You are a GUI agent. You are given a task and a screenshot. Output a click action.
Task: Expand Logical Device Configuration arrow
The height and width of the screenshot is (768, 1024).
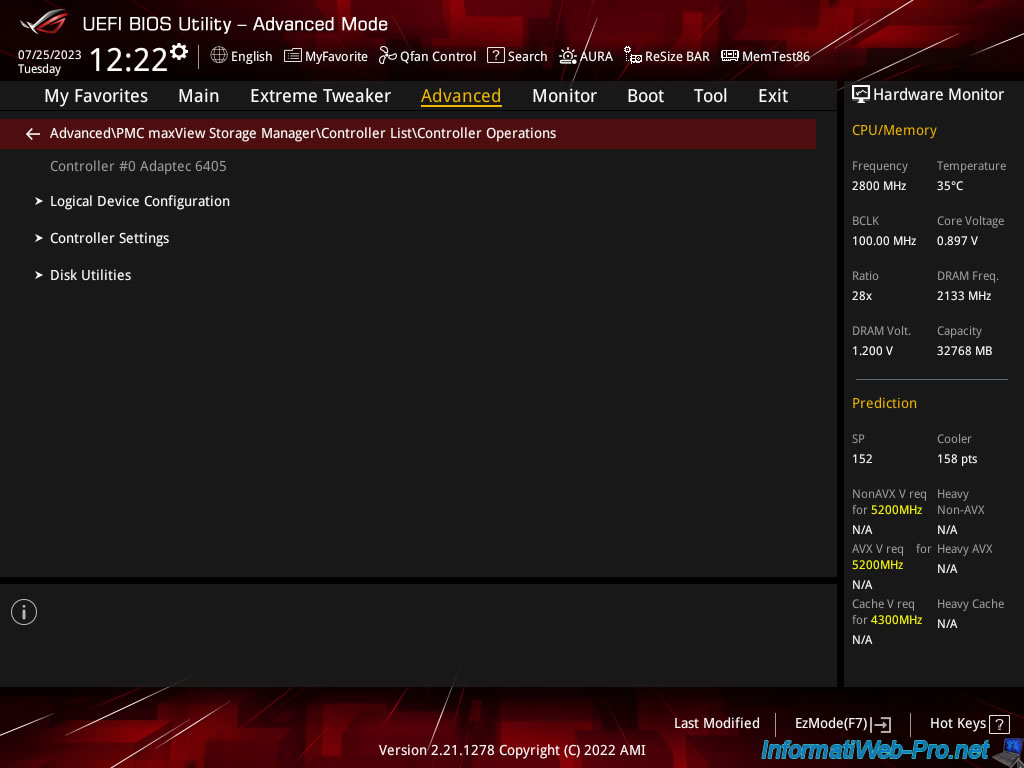pos(39,201)
